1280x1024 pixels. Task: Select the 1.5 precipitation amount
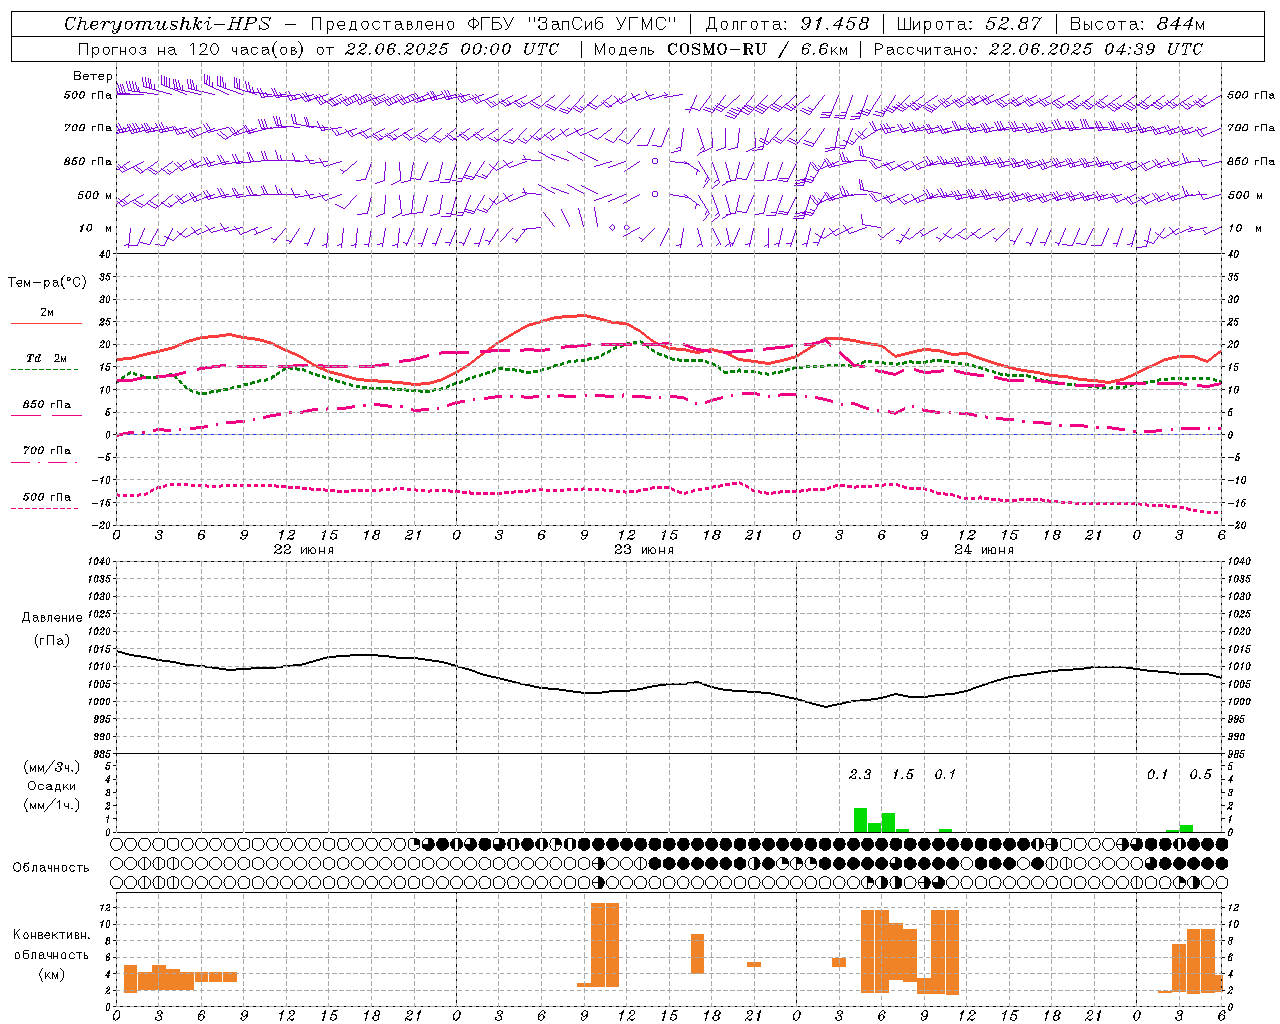(x=903, y=774)
